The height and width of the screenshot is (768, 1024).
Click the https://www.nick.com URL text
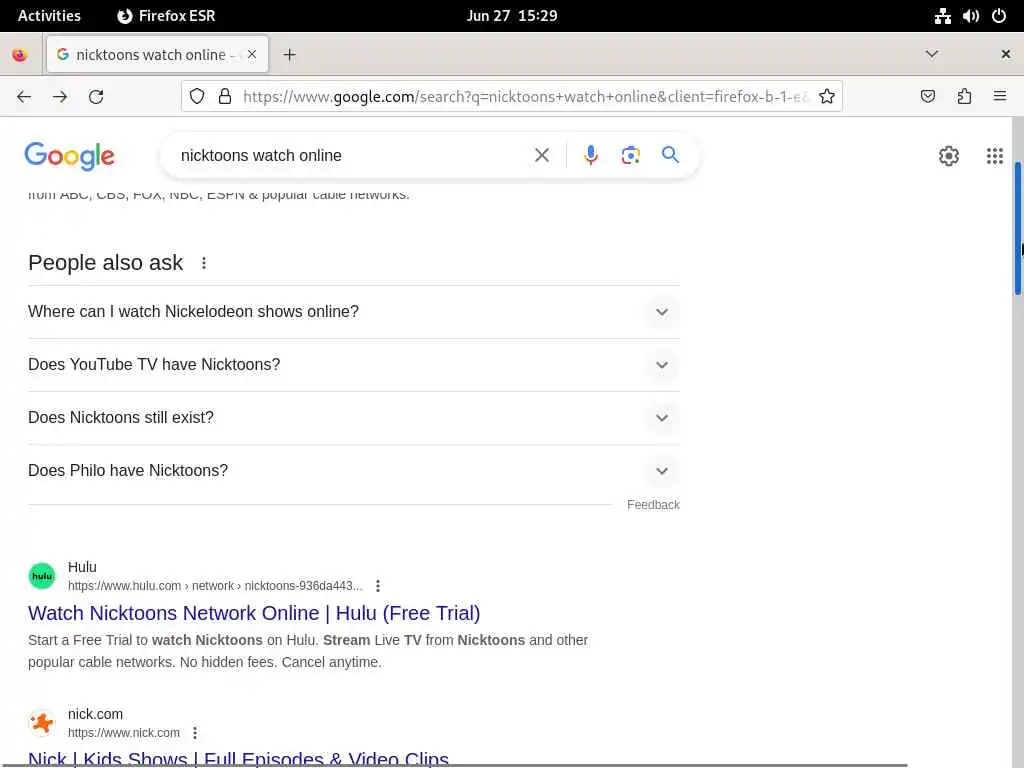coord(123,733)
